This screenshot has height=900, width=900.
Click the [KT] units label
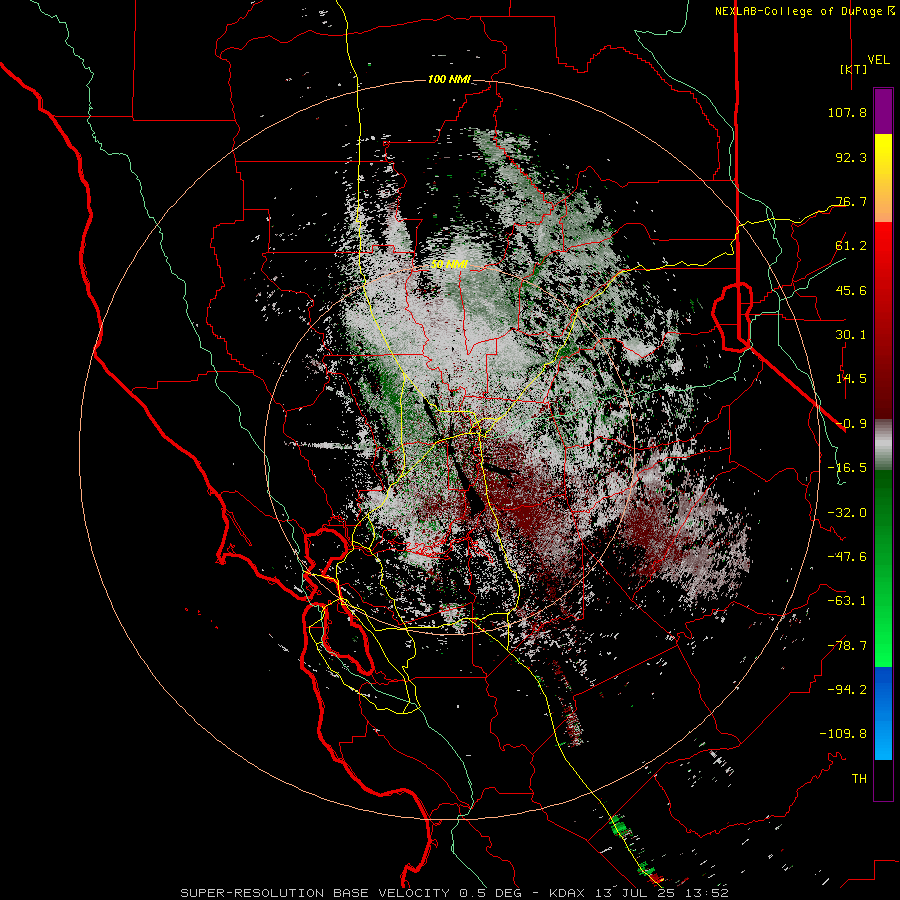853,69
